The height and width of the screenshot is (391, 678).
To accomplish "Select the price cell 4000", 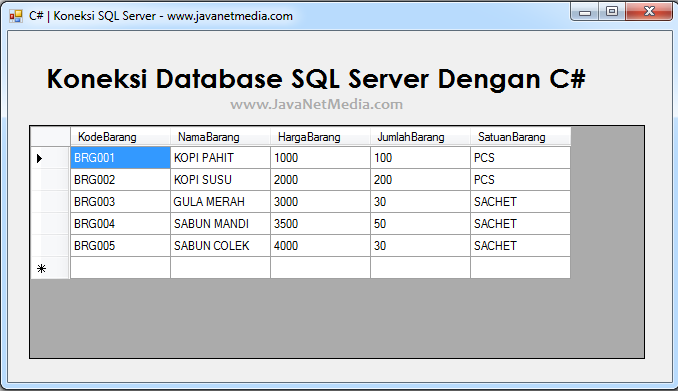I will tap(320, 246).
